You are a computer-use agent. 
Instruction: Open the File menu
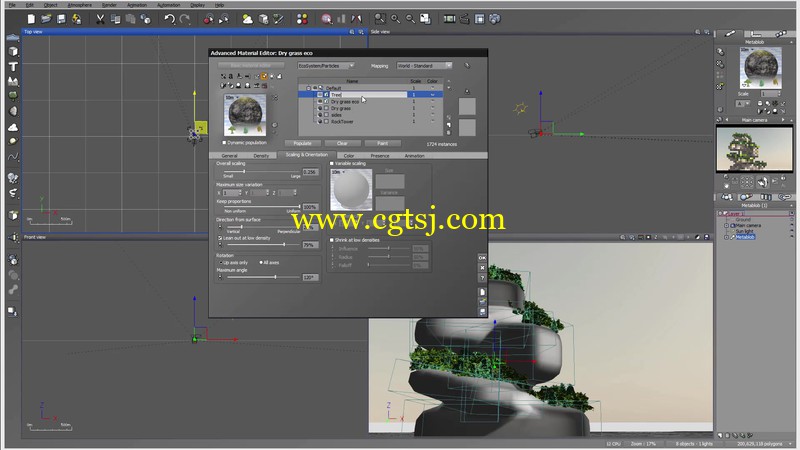pyautogui.click(x=12, y=5)
